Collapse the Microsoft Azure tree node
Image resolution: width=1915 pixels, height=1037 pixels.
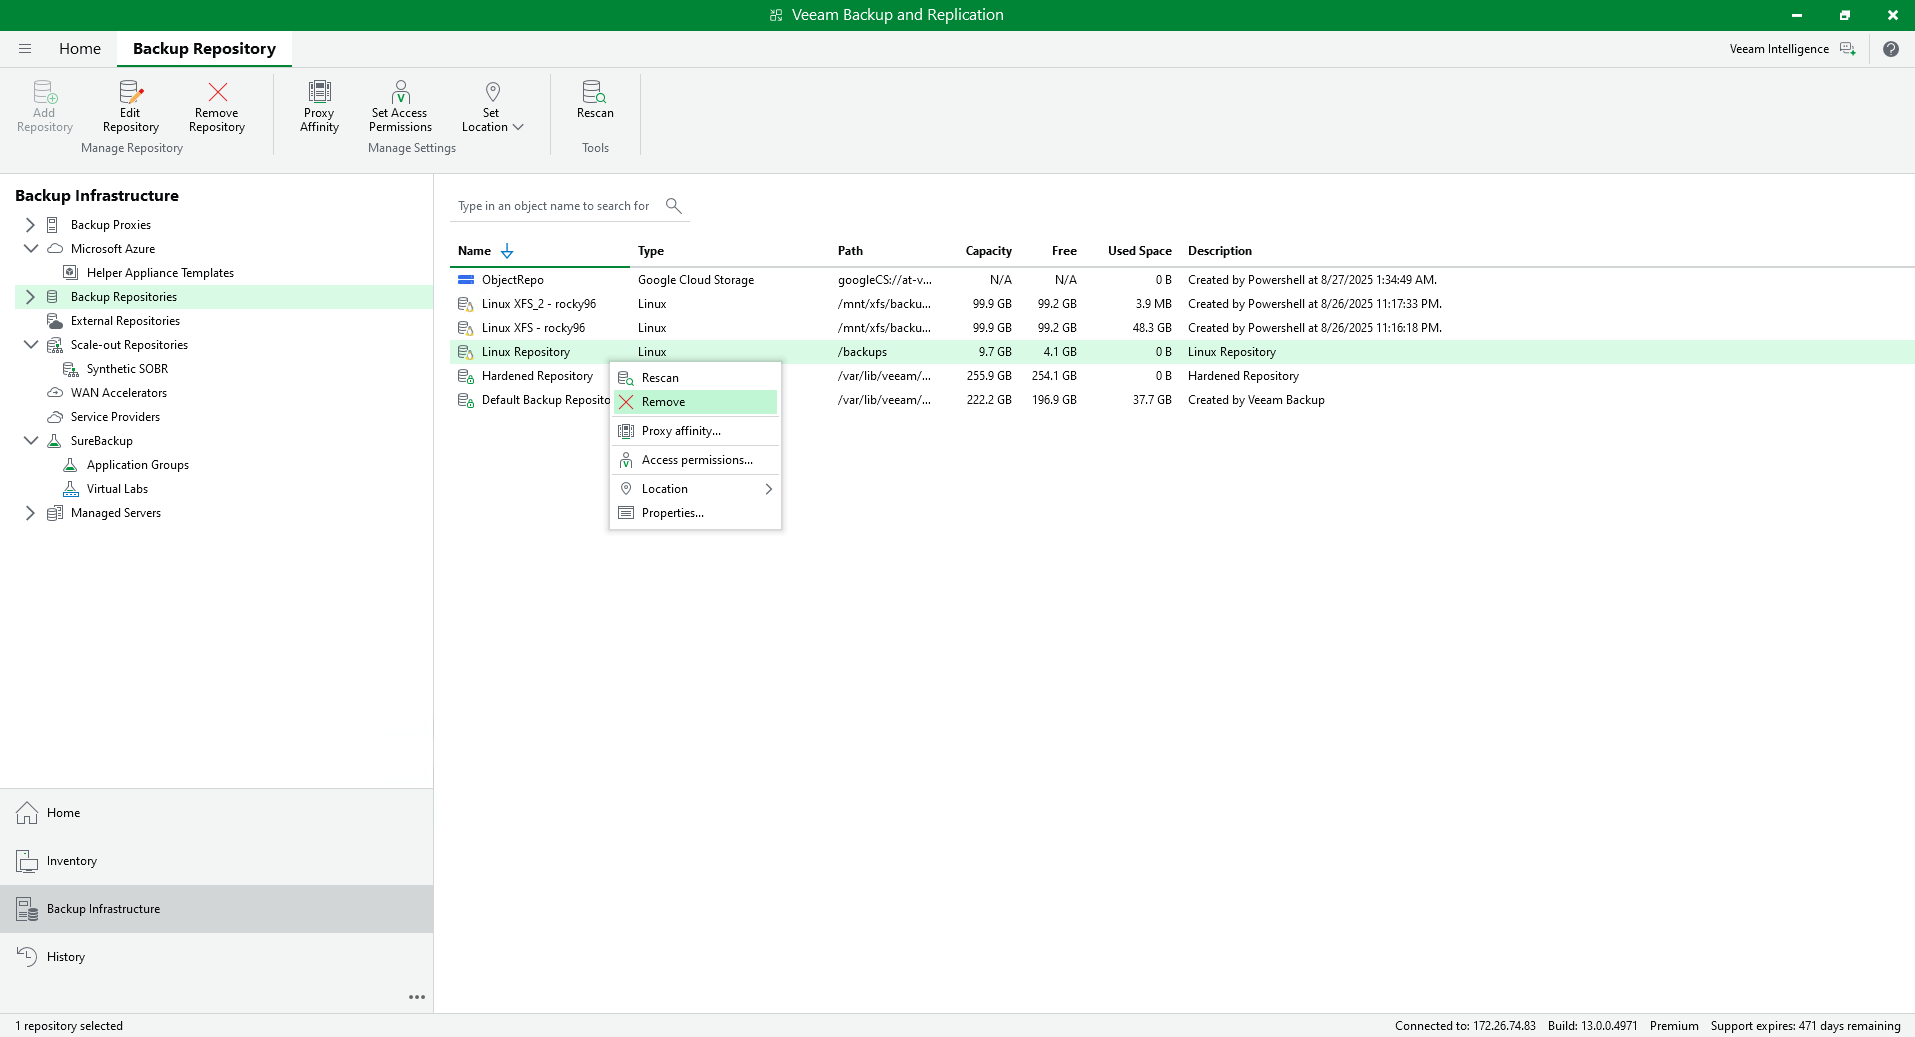30,249
